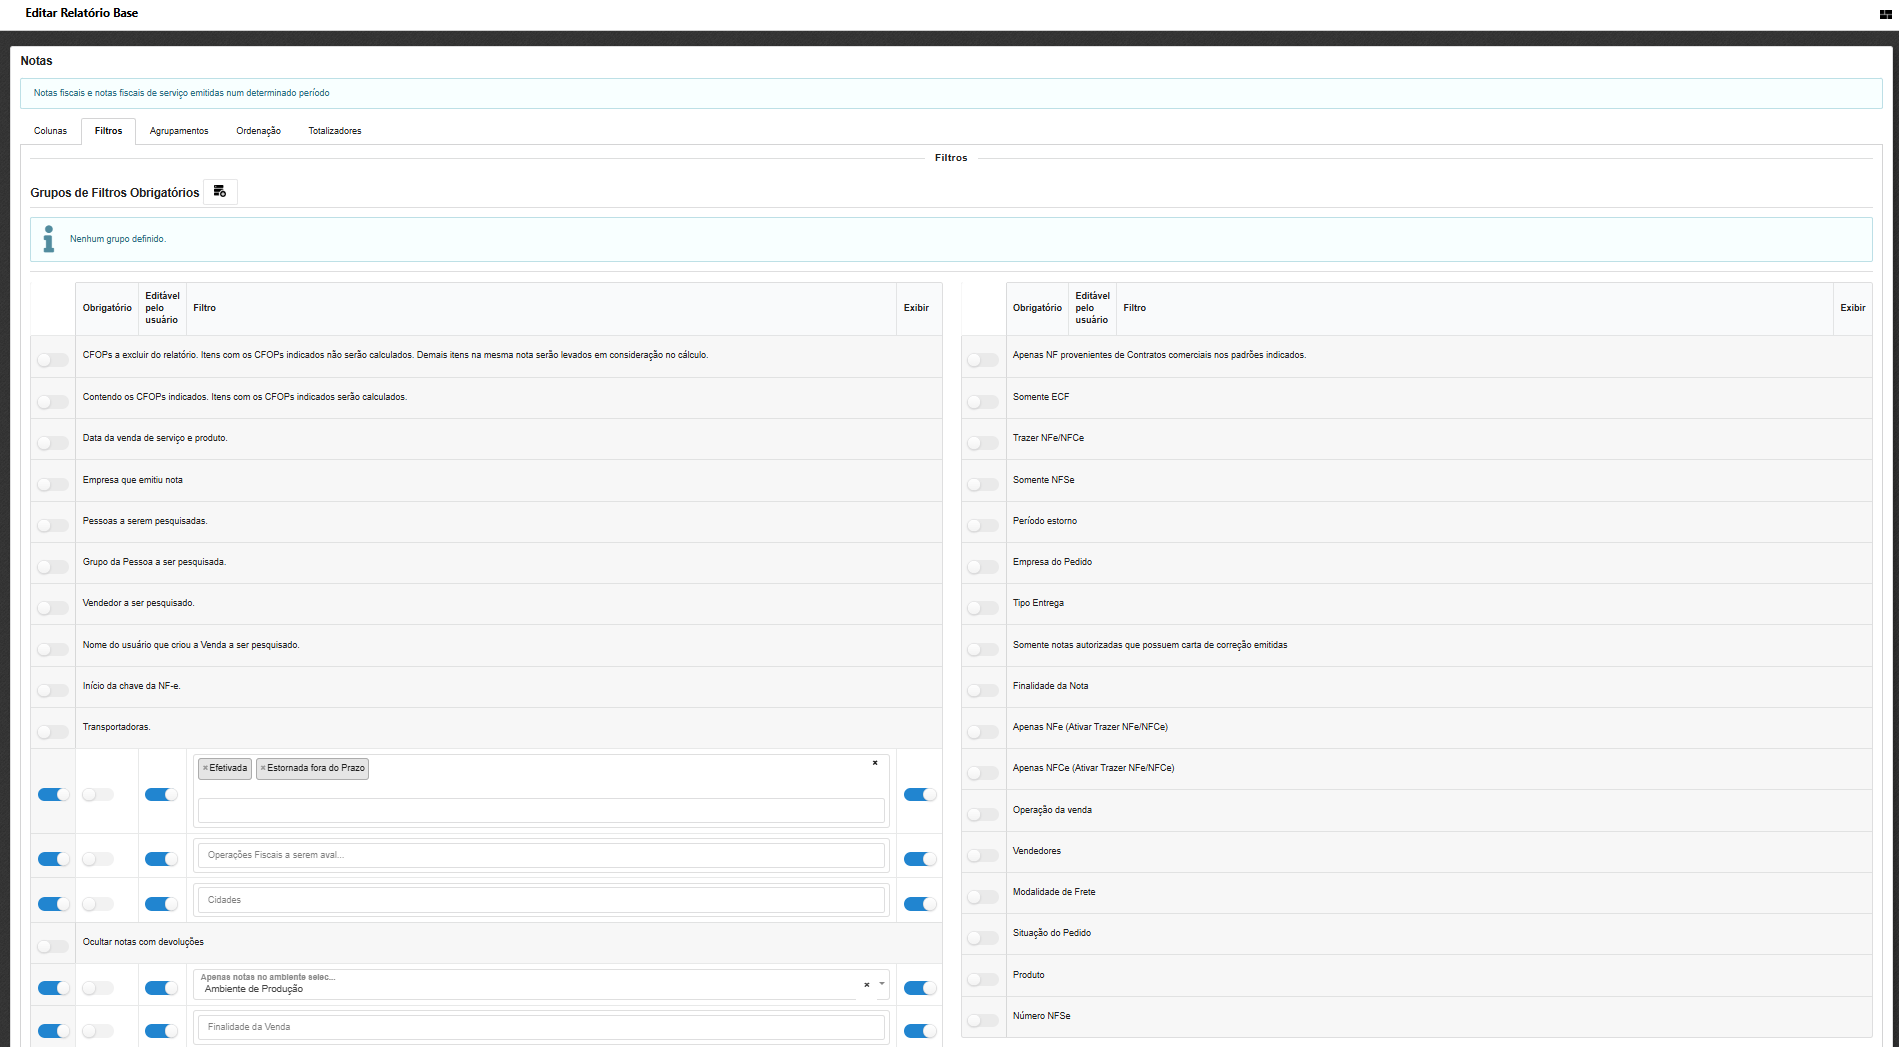Image resolution: width=1899 pixels, height=1047 pixels.
Task: Open the Totalizadores tab
Action: [x=335, y=131]
